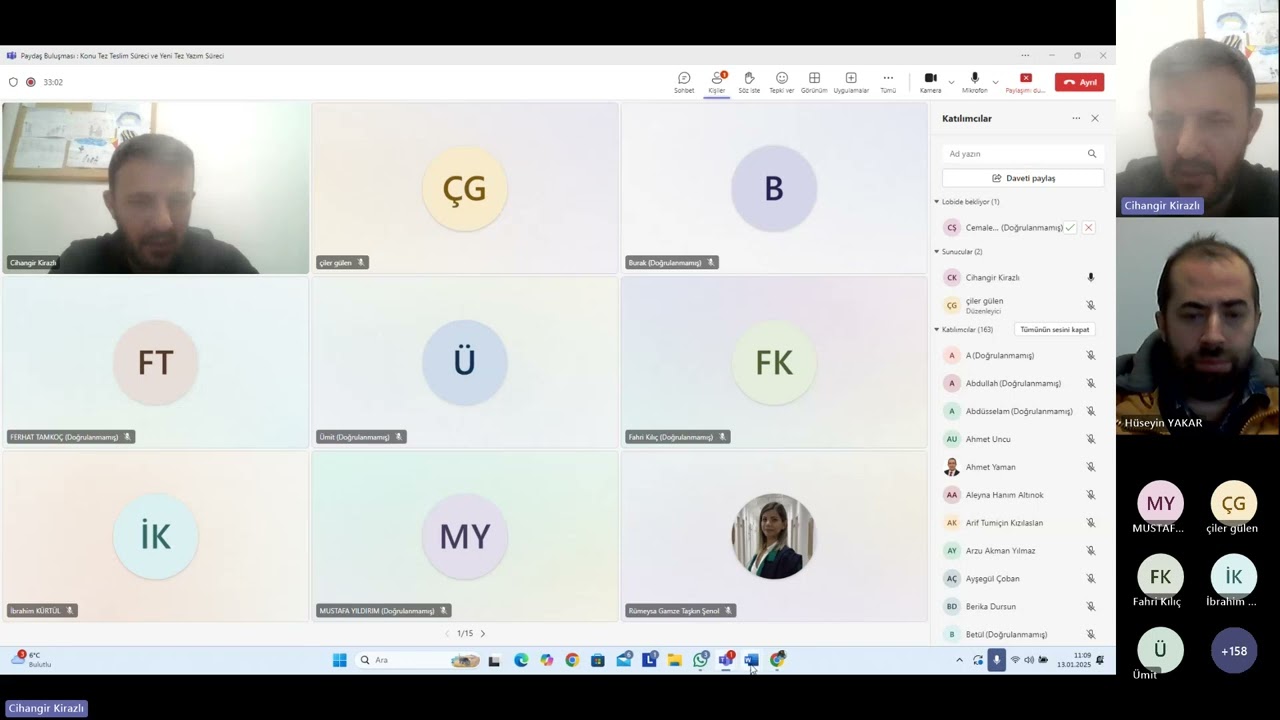Open microphone options dropdown arrow
Viewport: 1280px width, 720px height.
[995, 82]
